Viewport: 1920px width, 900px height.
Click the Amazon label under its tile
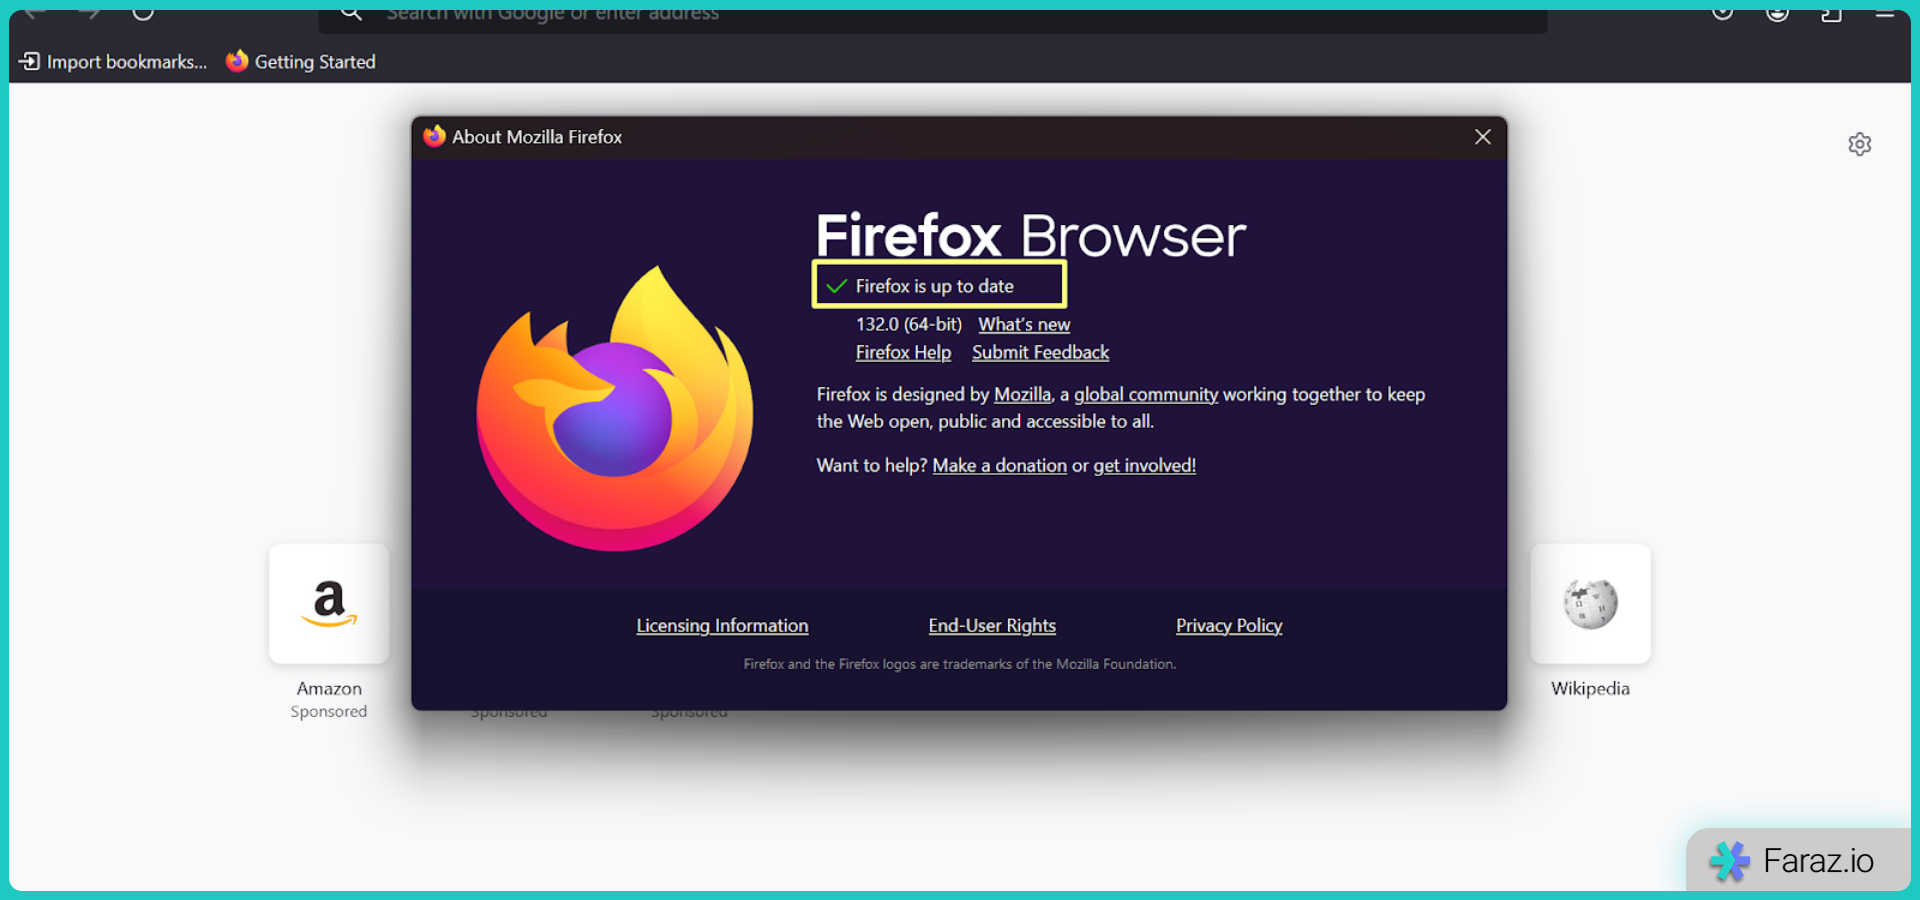329,688
